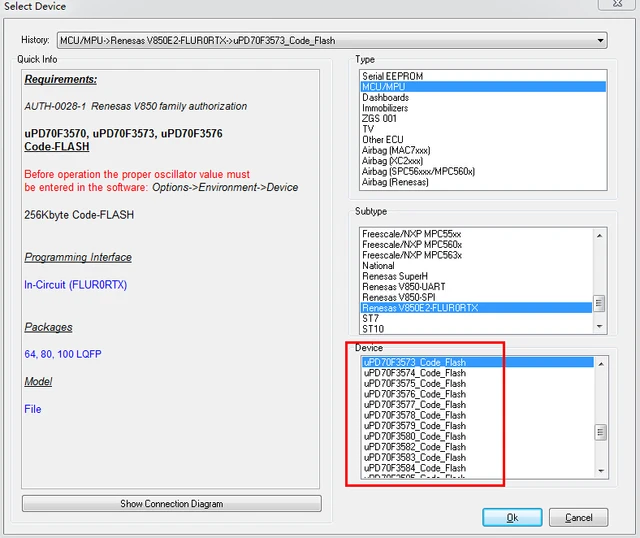Pick Other ECU type

(483, 140)
